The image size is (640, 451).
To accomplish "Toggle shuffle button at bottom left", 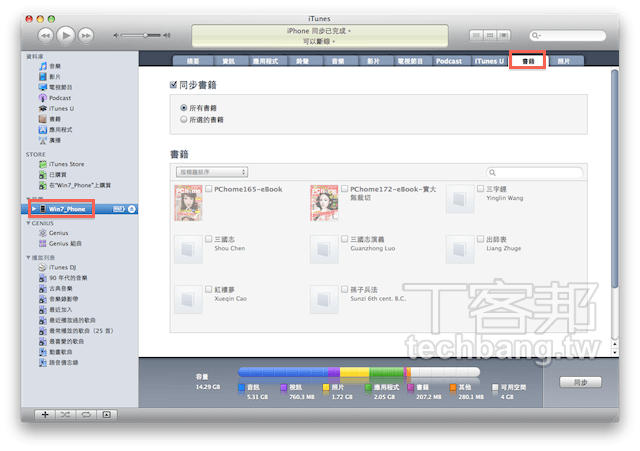I will 65,415.
